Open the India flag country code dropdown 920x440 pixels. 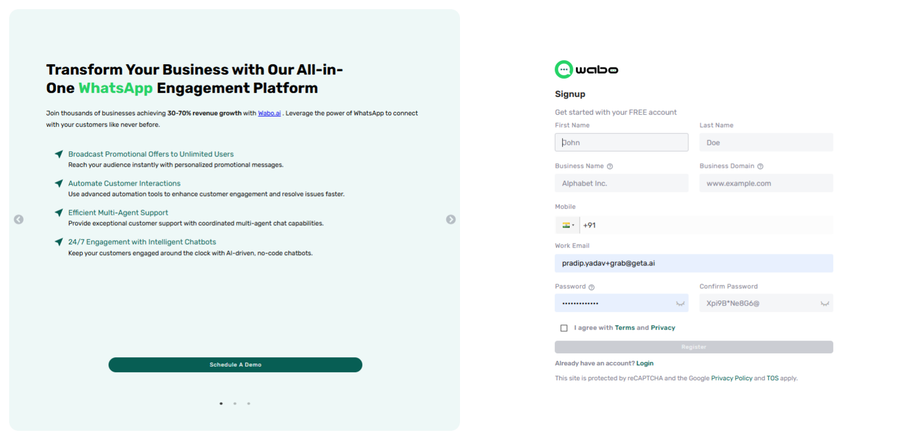click(x=567, y=225)
